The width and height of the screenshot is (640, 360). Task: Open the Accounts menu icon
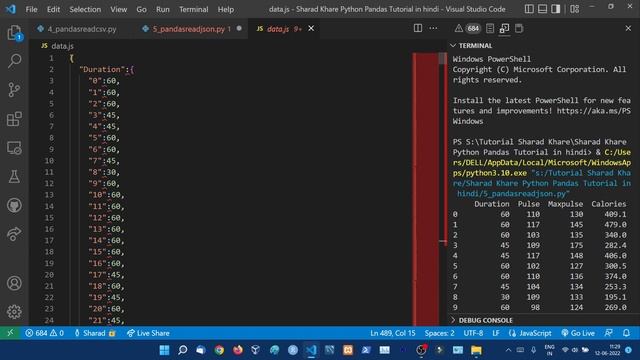14,283
